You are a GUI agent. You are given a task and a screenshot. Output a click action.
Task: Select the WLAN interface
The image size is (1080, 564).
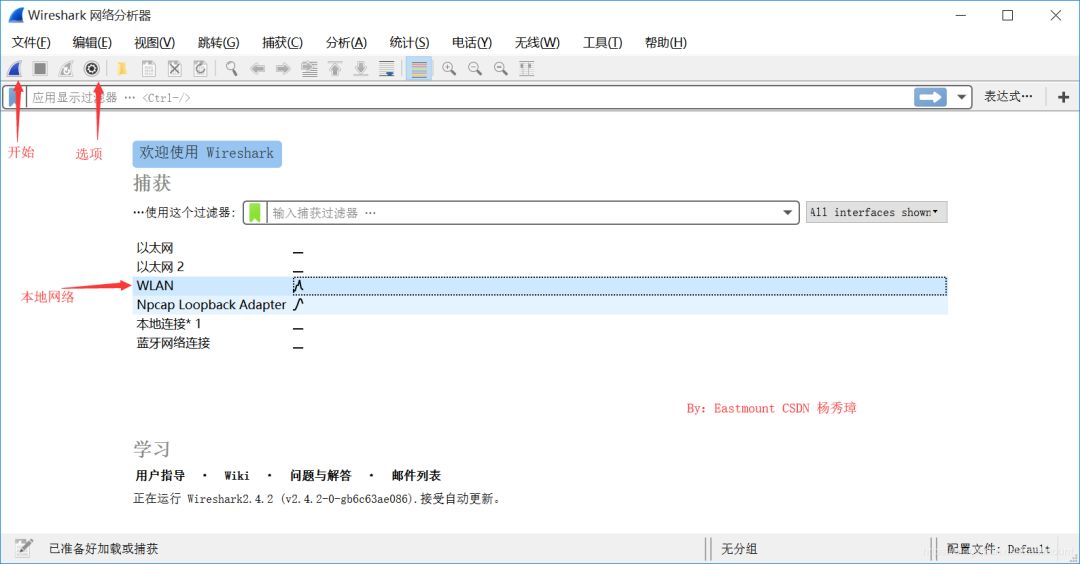click(540, 286)
